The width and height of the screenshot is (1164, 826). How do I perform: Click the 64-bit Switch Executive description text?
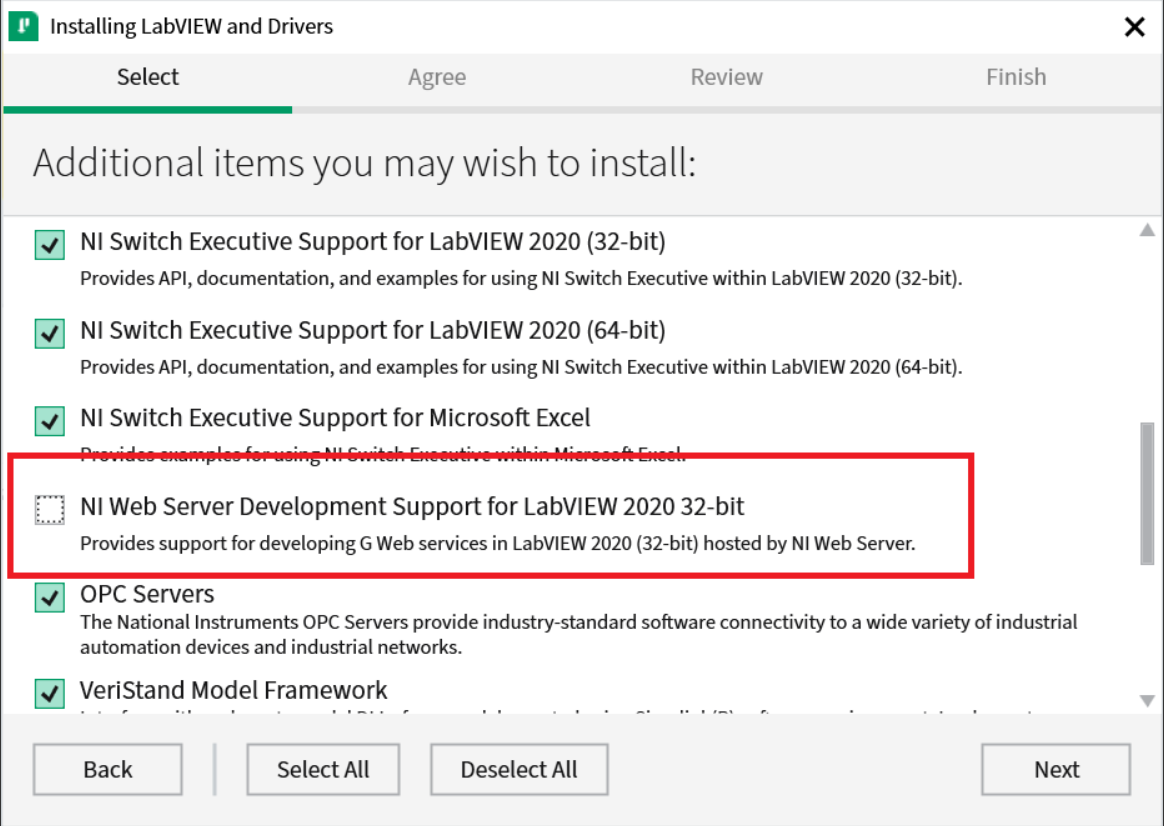[x=521, y=367]
